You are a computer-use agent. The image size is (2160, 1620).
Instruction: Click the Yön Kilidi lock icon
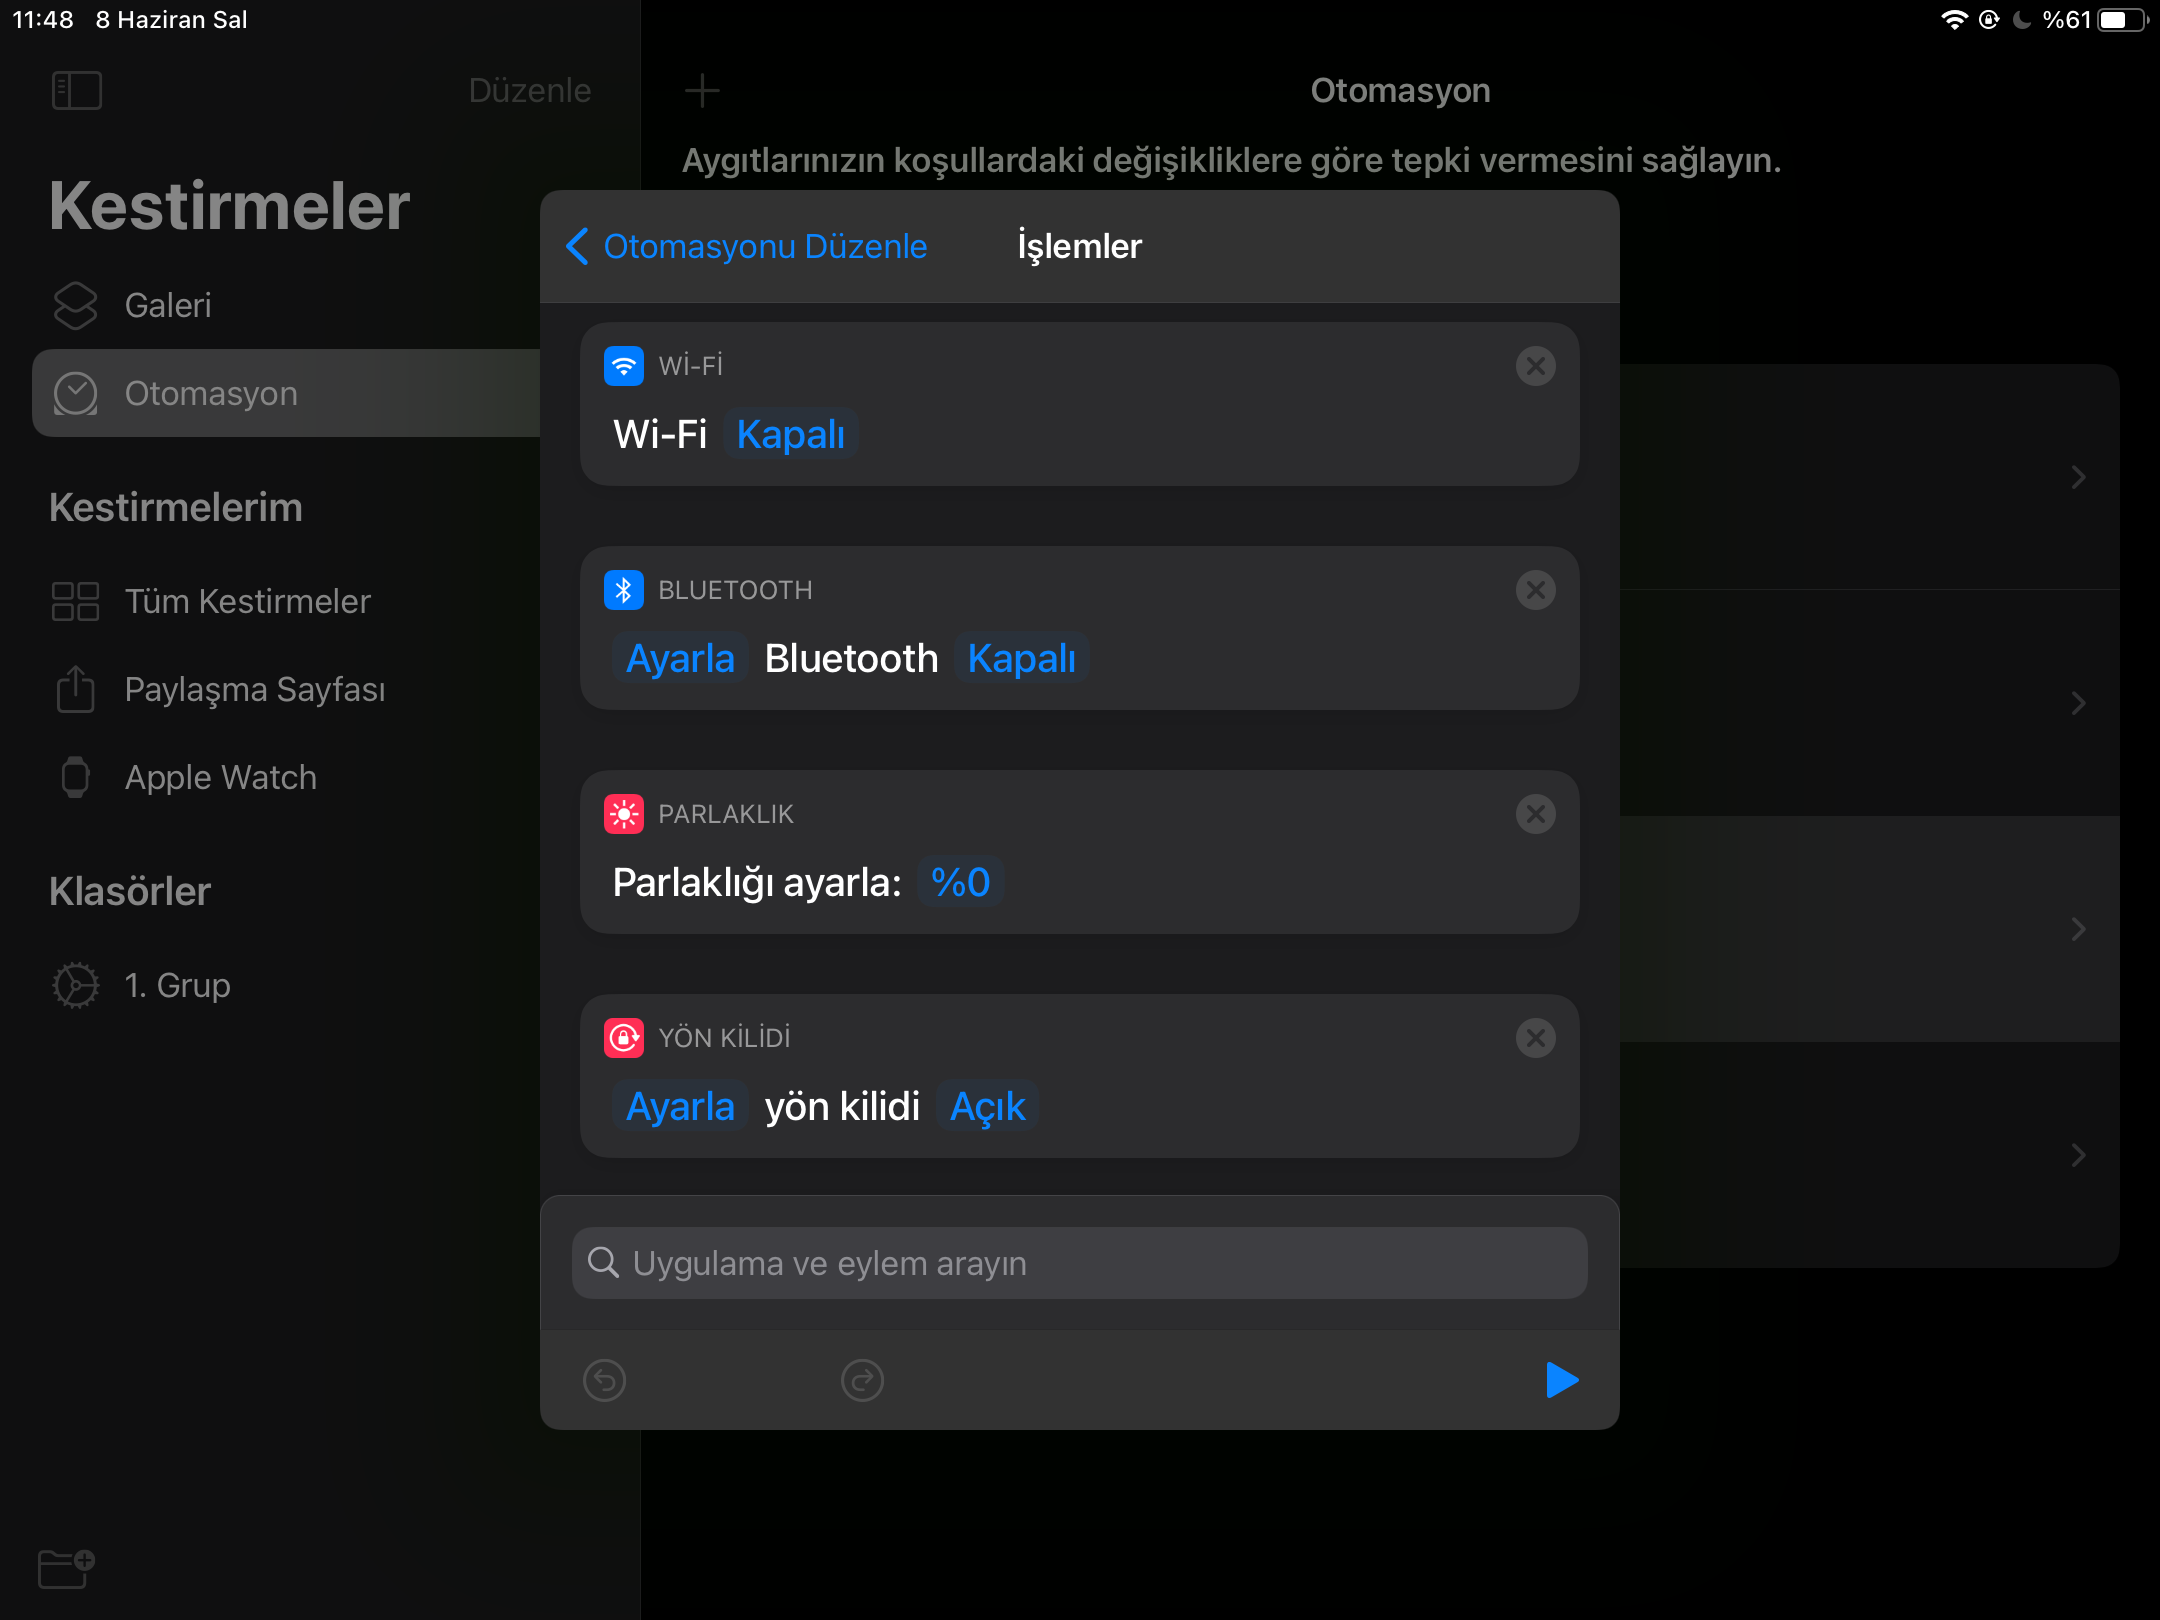click(624, 1038)
